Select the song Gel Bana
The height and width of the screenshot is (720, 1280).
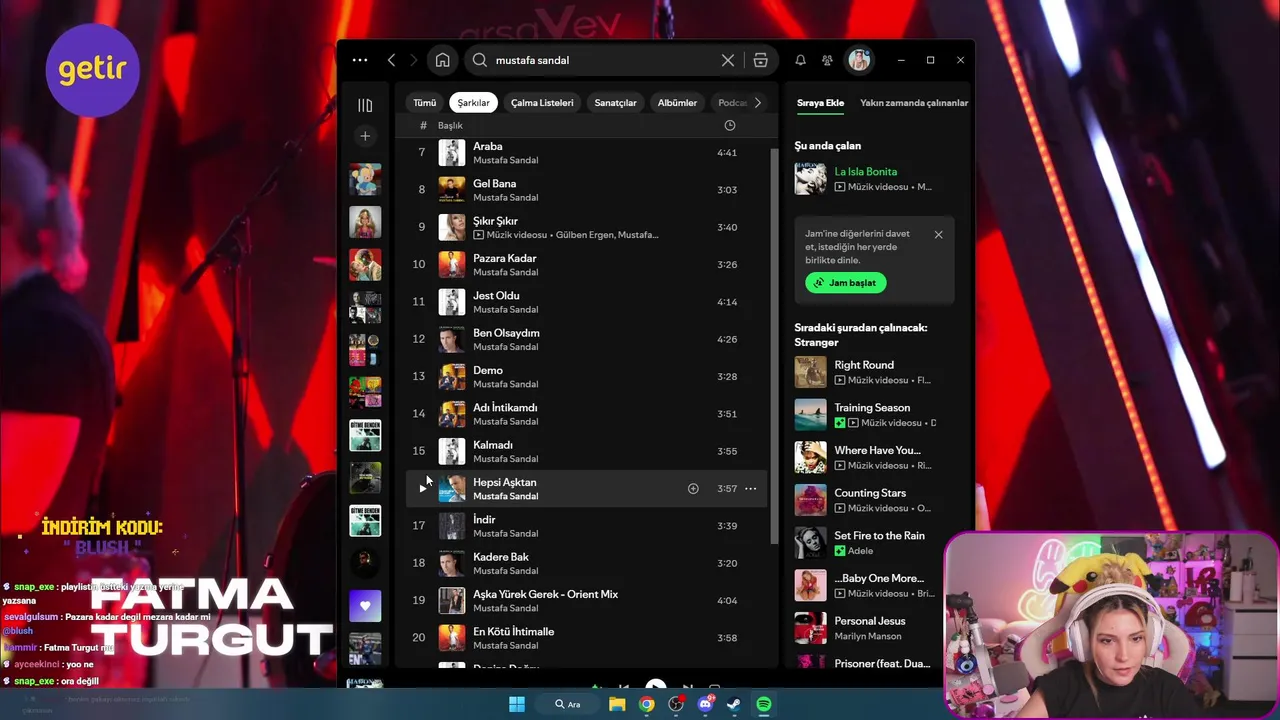[586, 190]
